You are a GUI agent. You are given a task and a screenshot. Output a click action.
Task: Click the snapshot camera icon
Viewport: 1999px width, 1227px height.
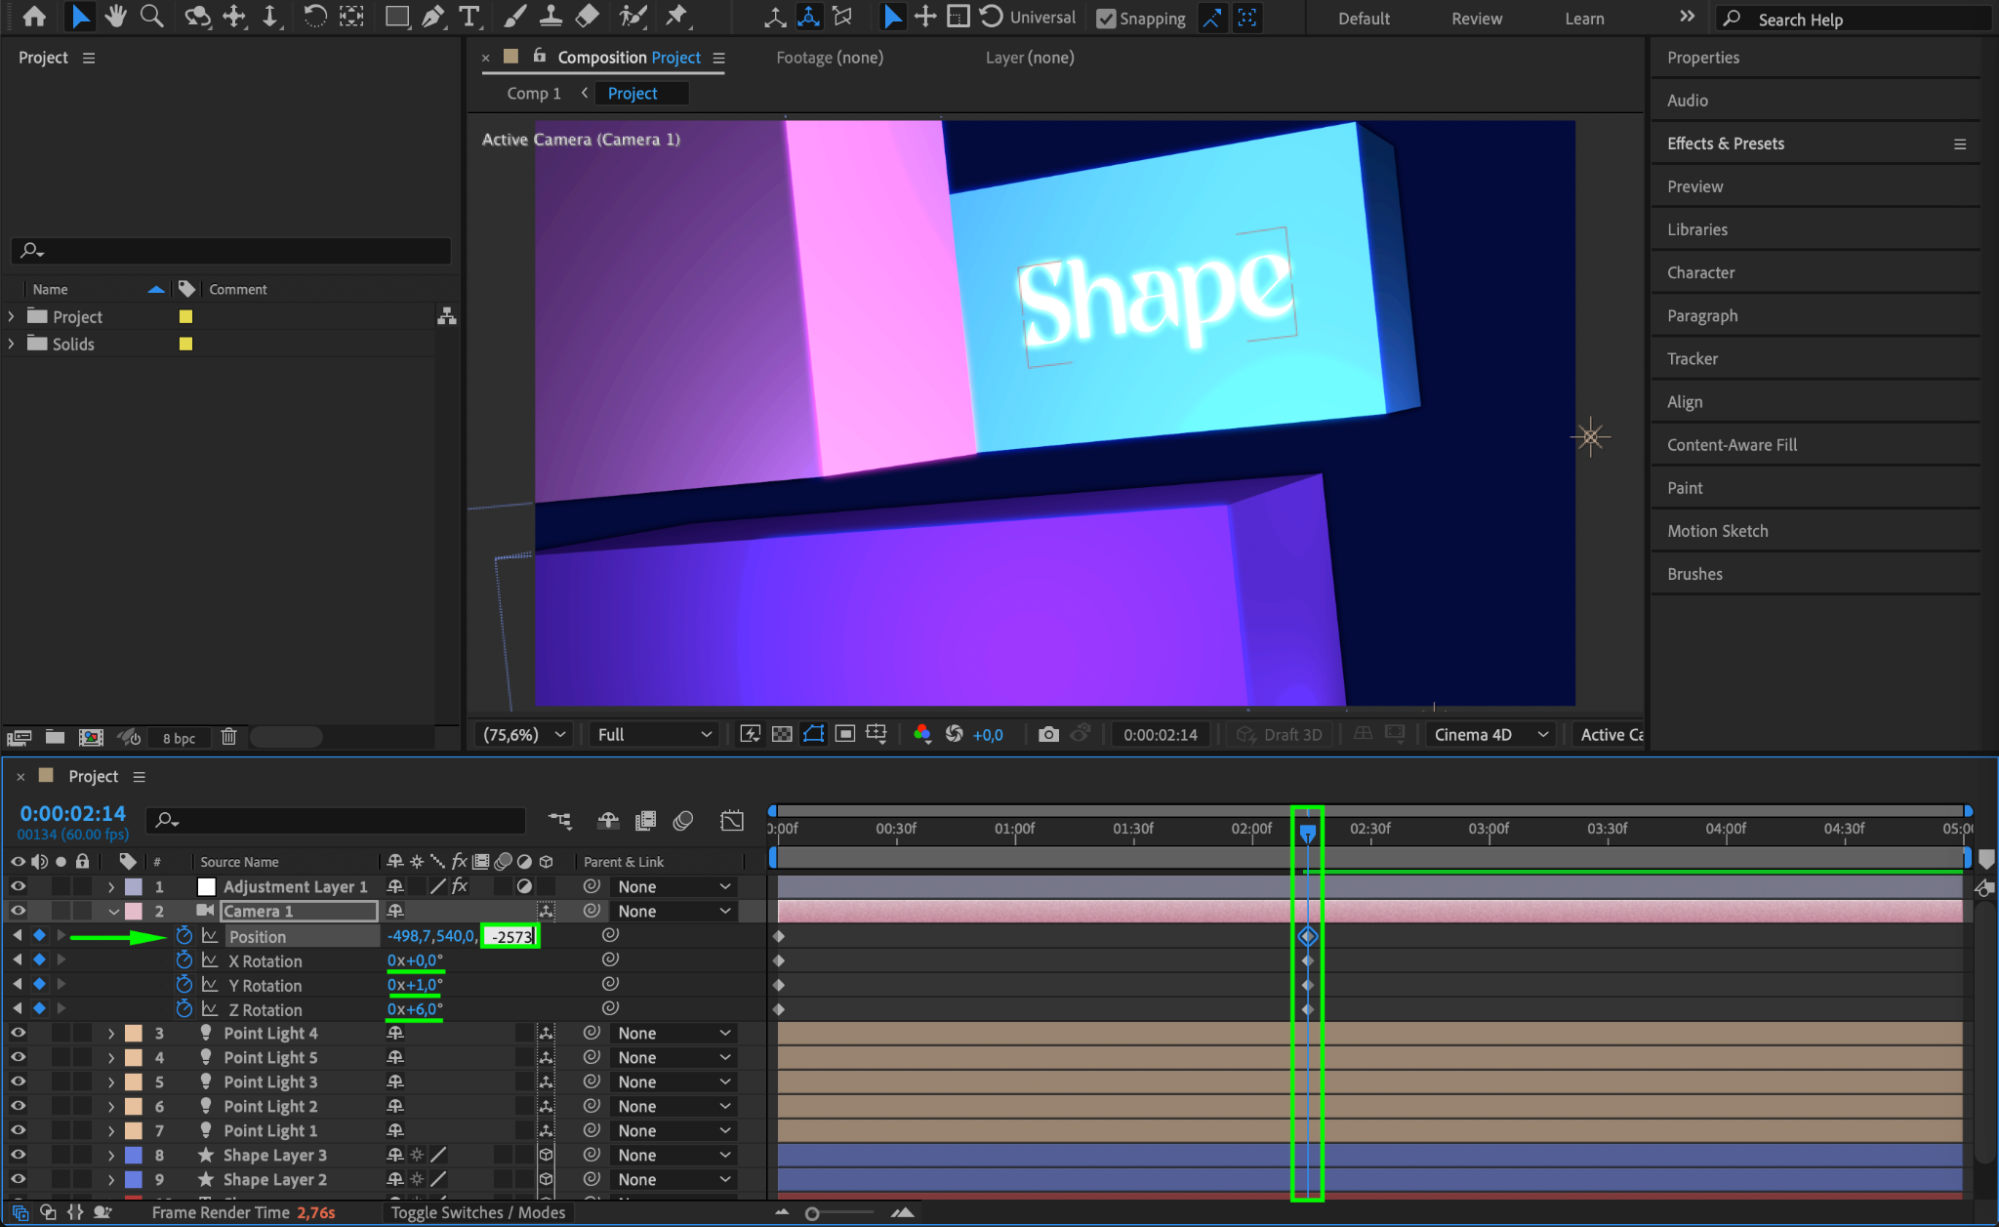1048,734
